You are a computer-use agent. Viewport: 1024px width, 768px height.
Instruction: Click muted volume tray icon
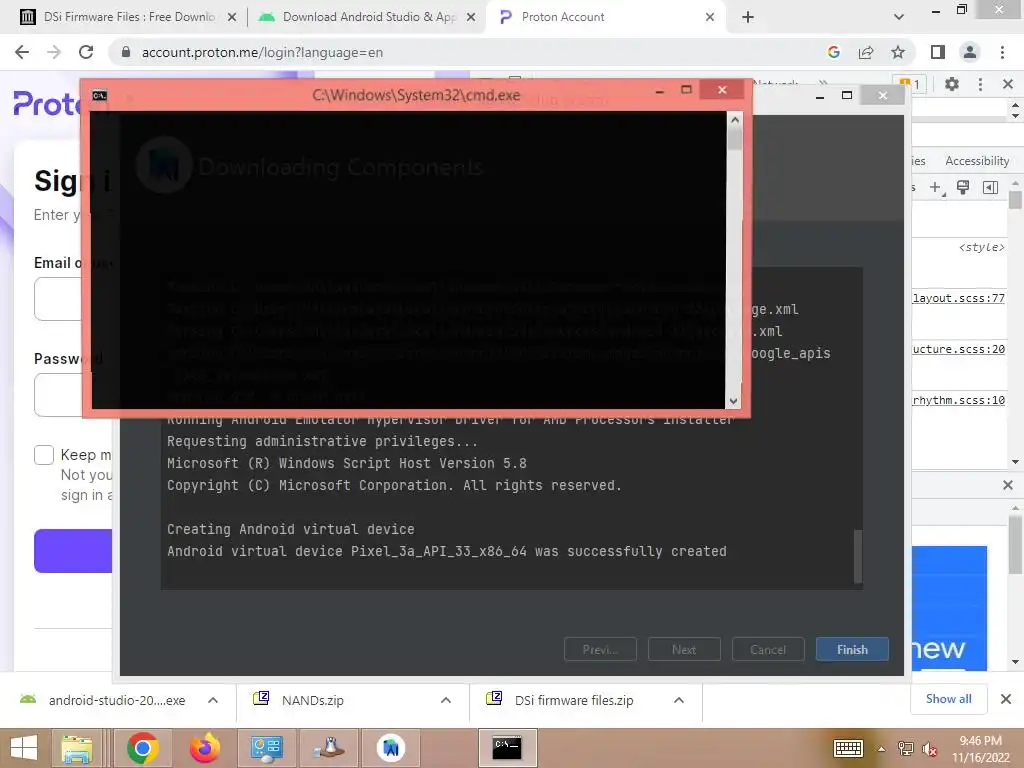tap(929, 749)
